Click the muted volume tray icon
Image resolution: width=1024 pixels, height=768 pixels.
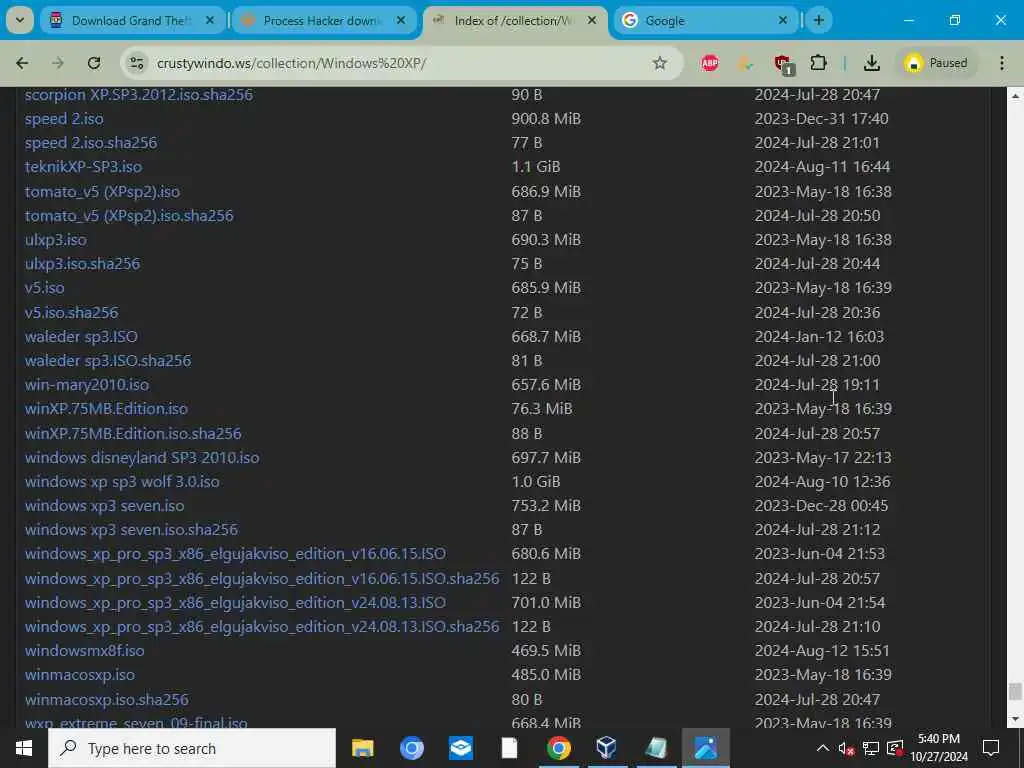point(846,749)
